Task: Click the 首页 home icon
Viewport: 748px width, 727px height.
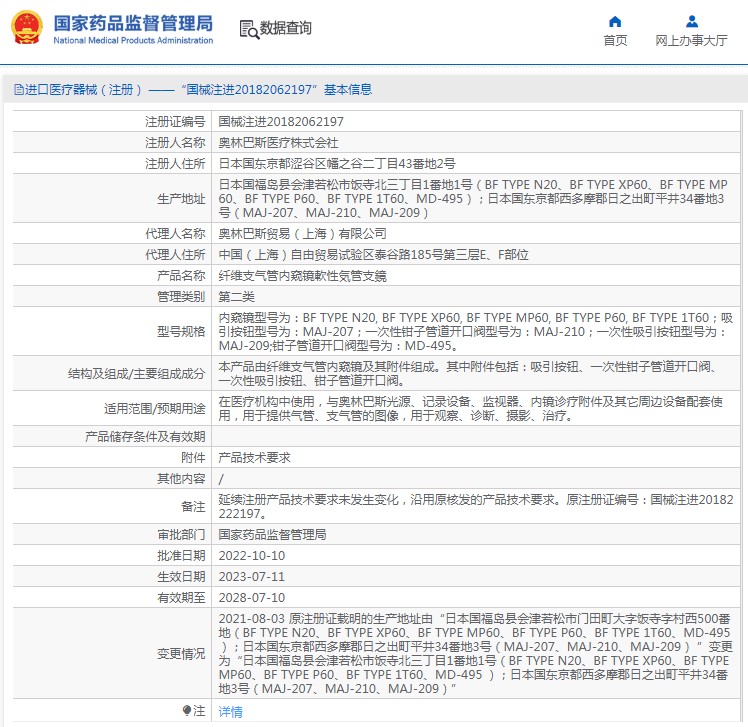Action: (x=615, y=21)
